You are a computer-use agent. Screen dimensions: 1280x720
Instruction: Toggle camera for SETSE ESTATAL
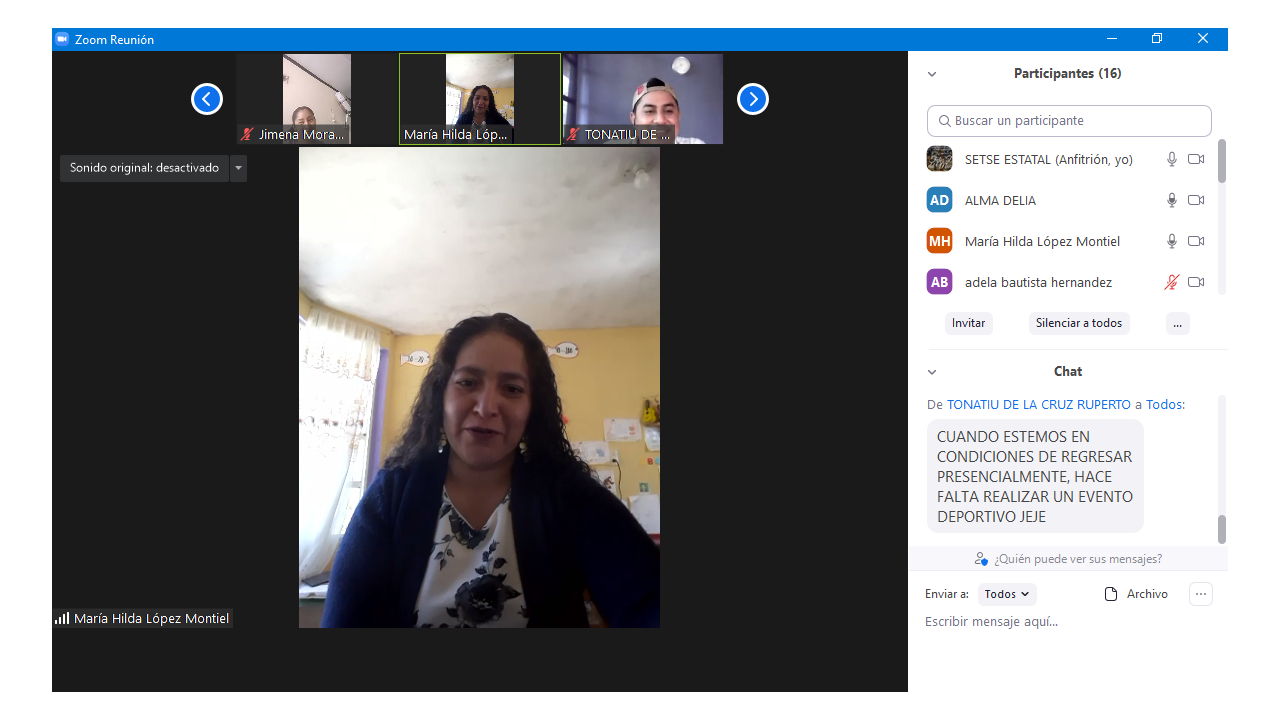tap(1196, 159)
